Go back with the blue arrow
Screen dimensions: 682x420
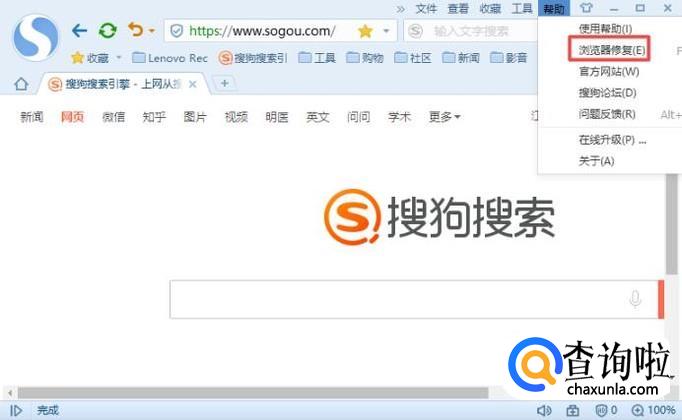click(x=80, y=30)
